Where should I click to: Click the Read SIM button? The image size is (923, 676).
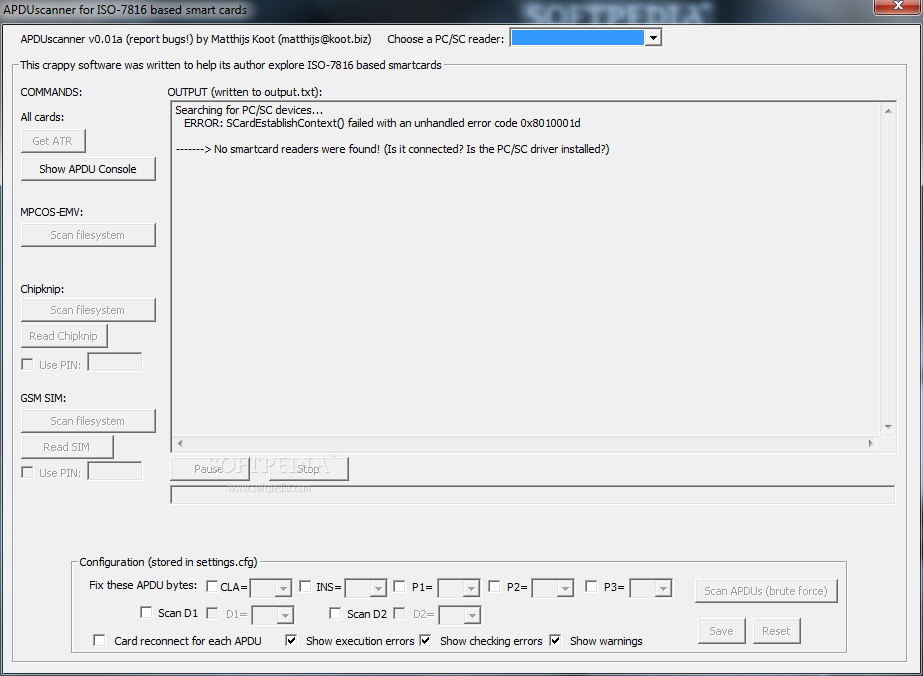pyautogui.click(x=67, y=447)
